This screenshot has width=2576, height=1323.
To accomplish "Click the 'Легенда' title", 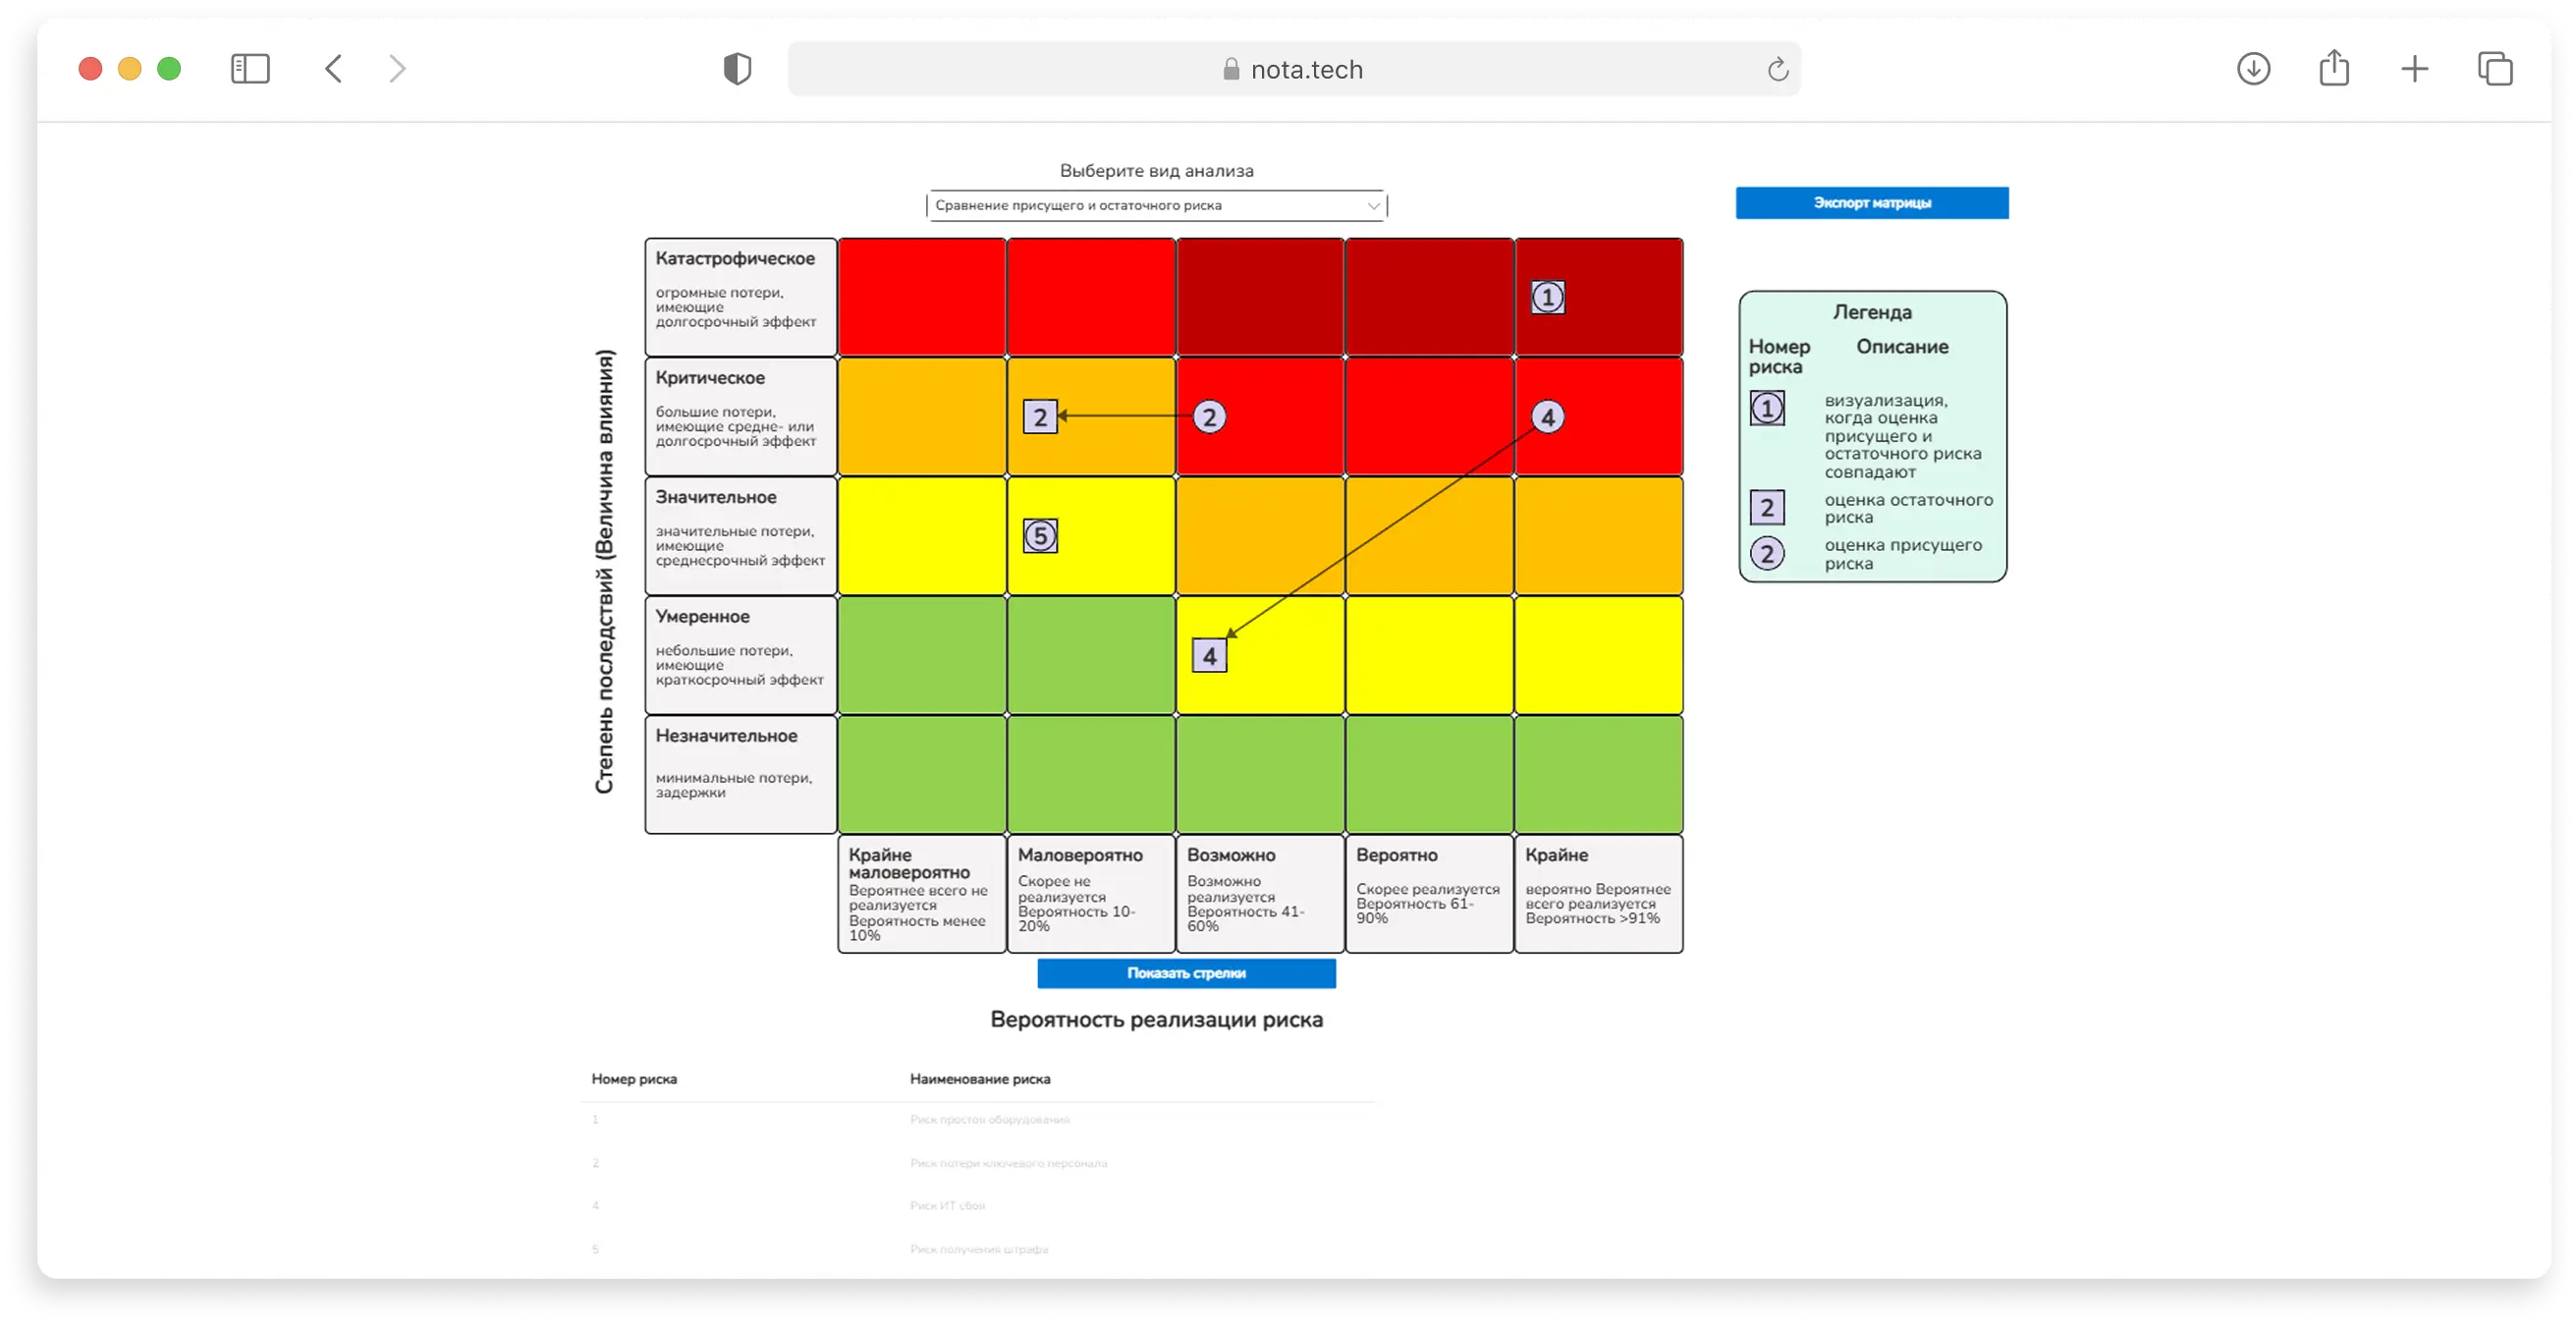I will [x=1872, y=312].
